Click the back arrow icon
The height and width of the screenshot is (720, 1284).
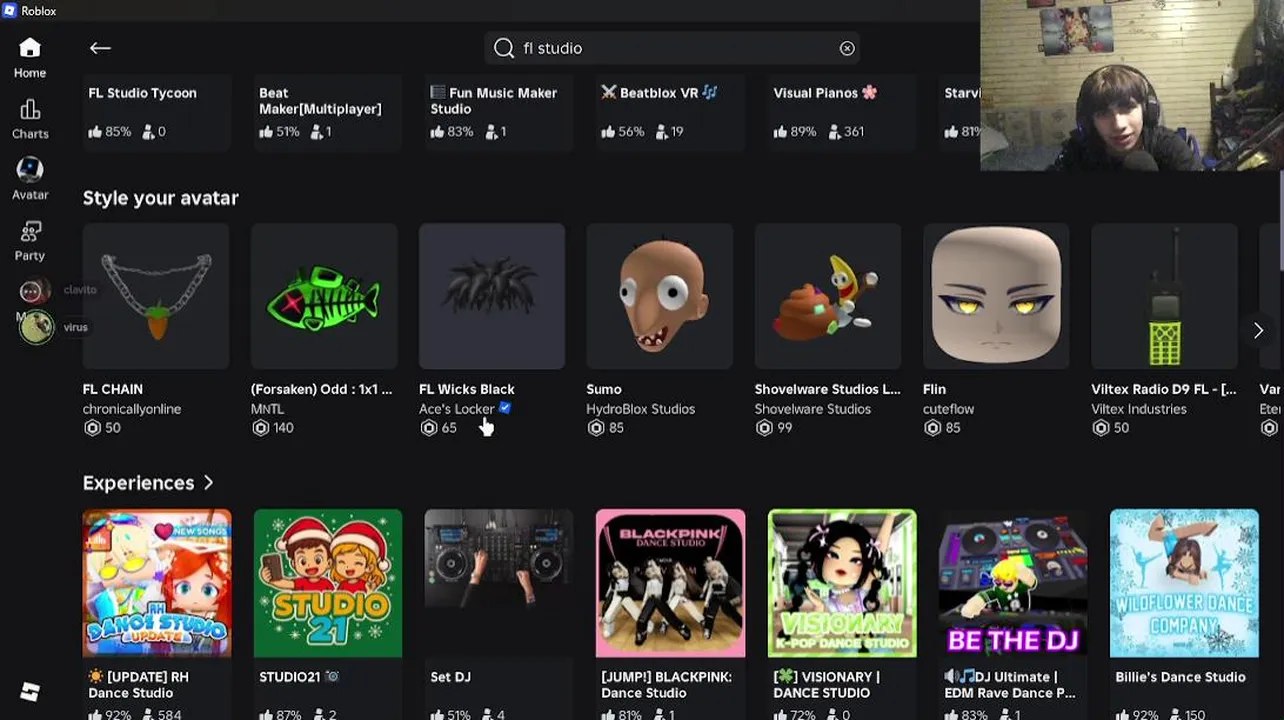(x=100, y=48)
